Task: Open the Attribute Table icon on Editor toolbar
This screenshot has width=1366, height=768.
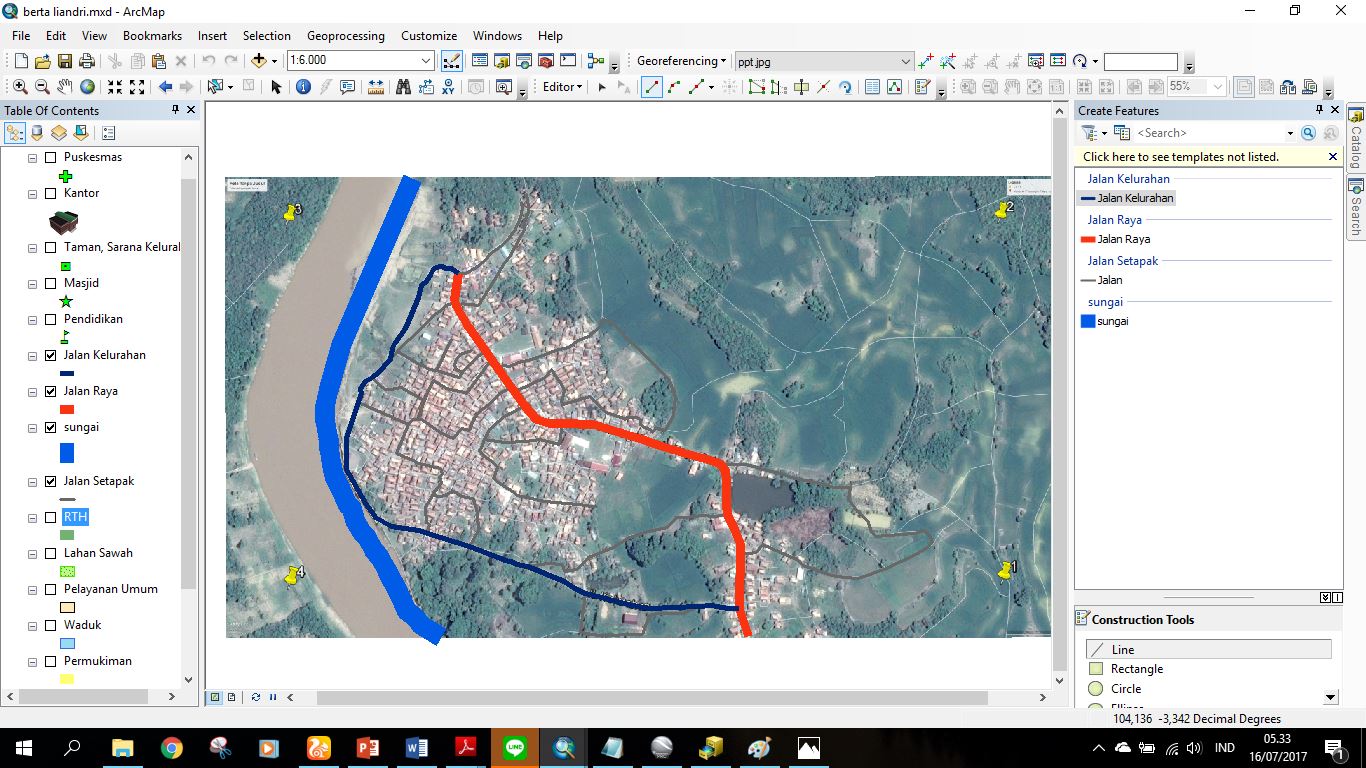Action: [873, 87]
